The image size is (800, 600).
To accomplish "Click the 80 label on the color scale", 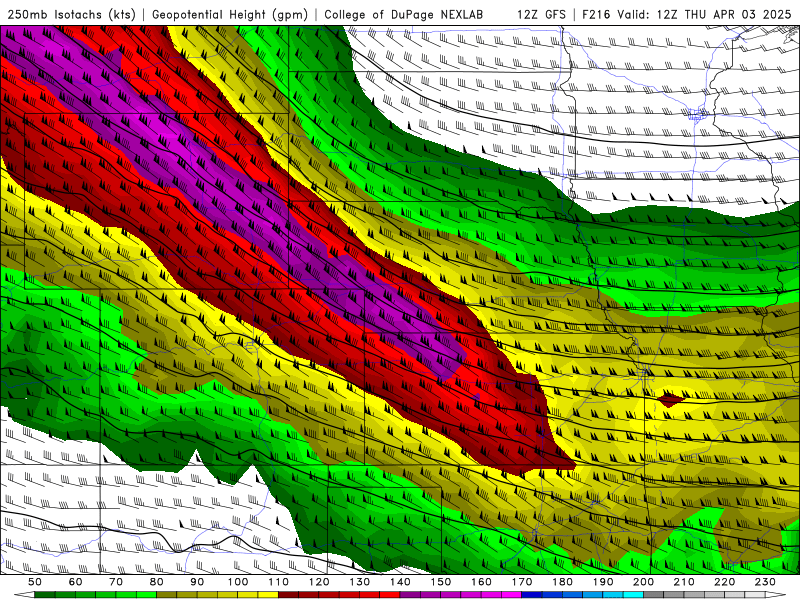I will (x=157, y=582).
